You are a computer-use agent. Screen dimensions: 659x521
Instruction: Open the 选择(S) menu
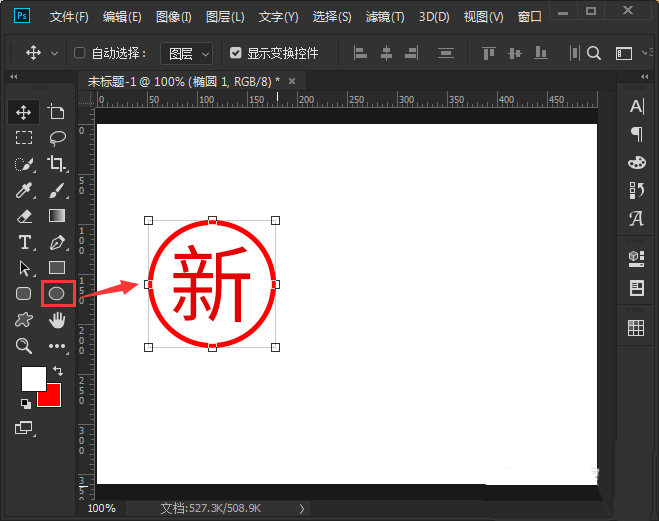tap(332, 17)
